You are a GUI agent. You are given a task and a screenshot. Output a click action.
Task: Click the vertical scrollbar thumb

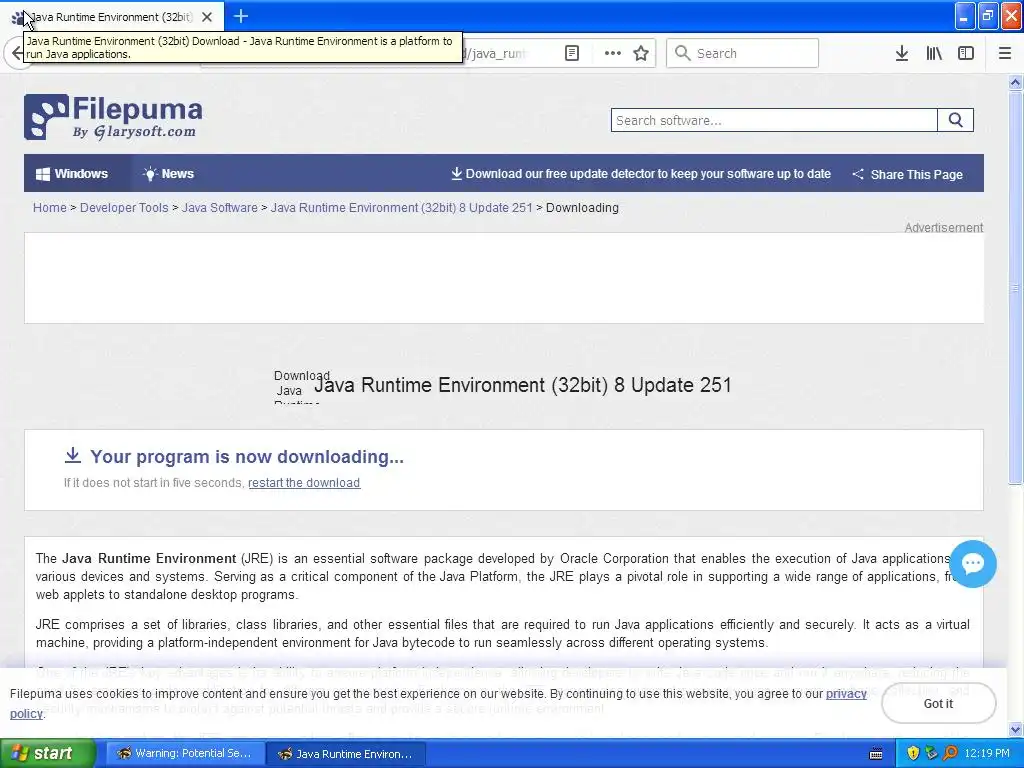(1015, 287)
